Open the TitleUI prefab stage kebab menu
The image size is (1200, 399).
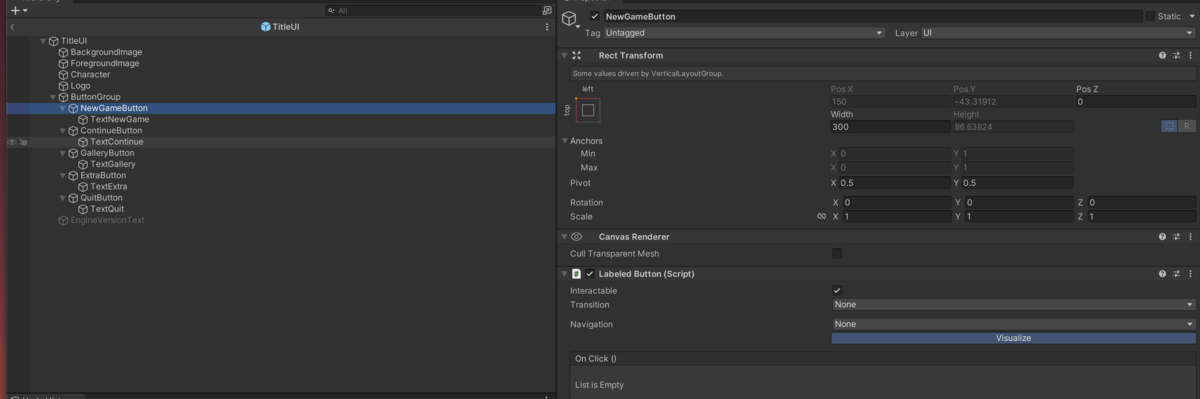(x=547, y=27)
